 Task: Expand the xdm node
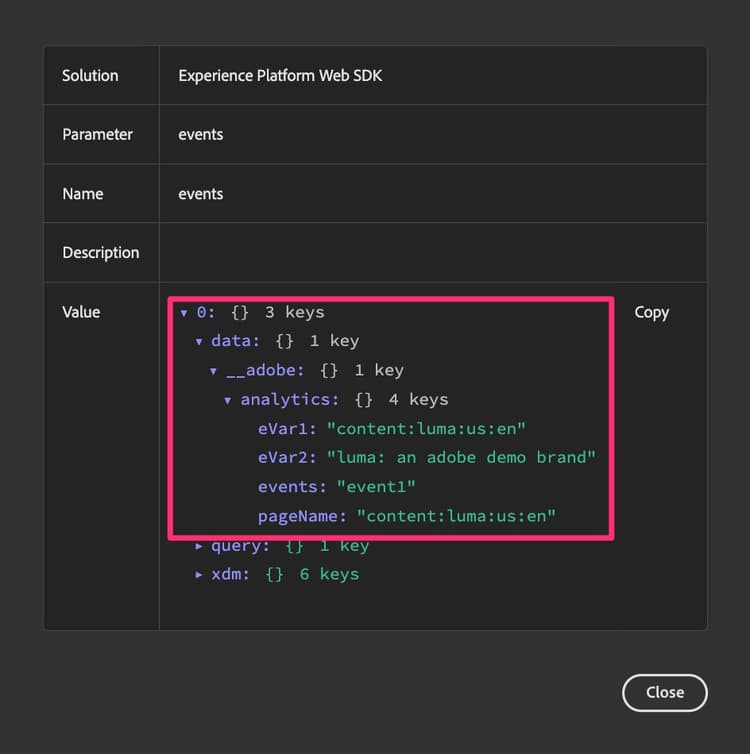[199, 574]
